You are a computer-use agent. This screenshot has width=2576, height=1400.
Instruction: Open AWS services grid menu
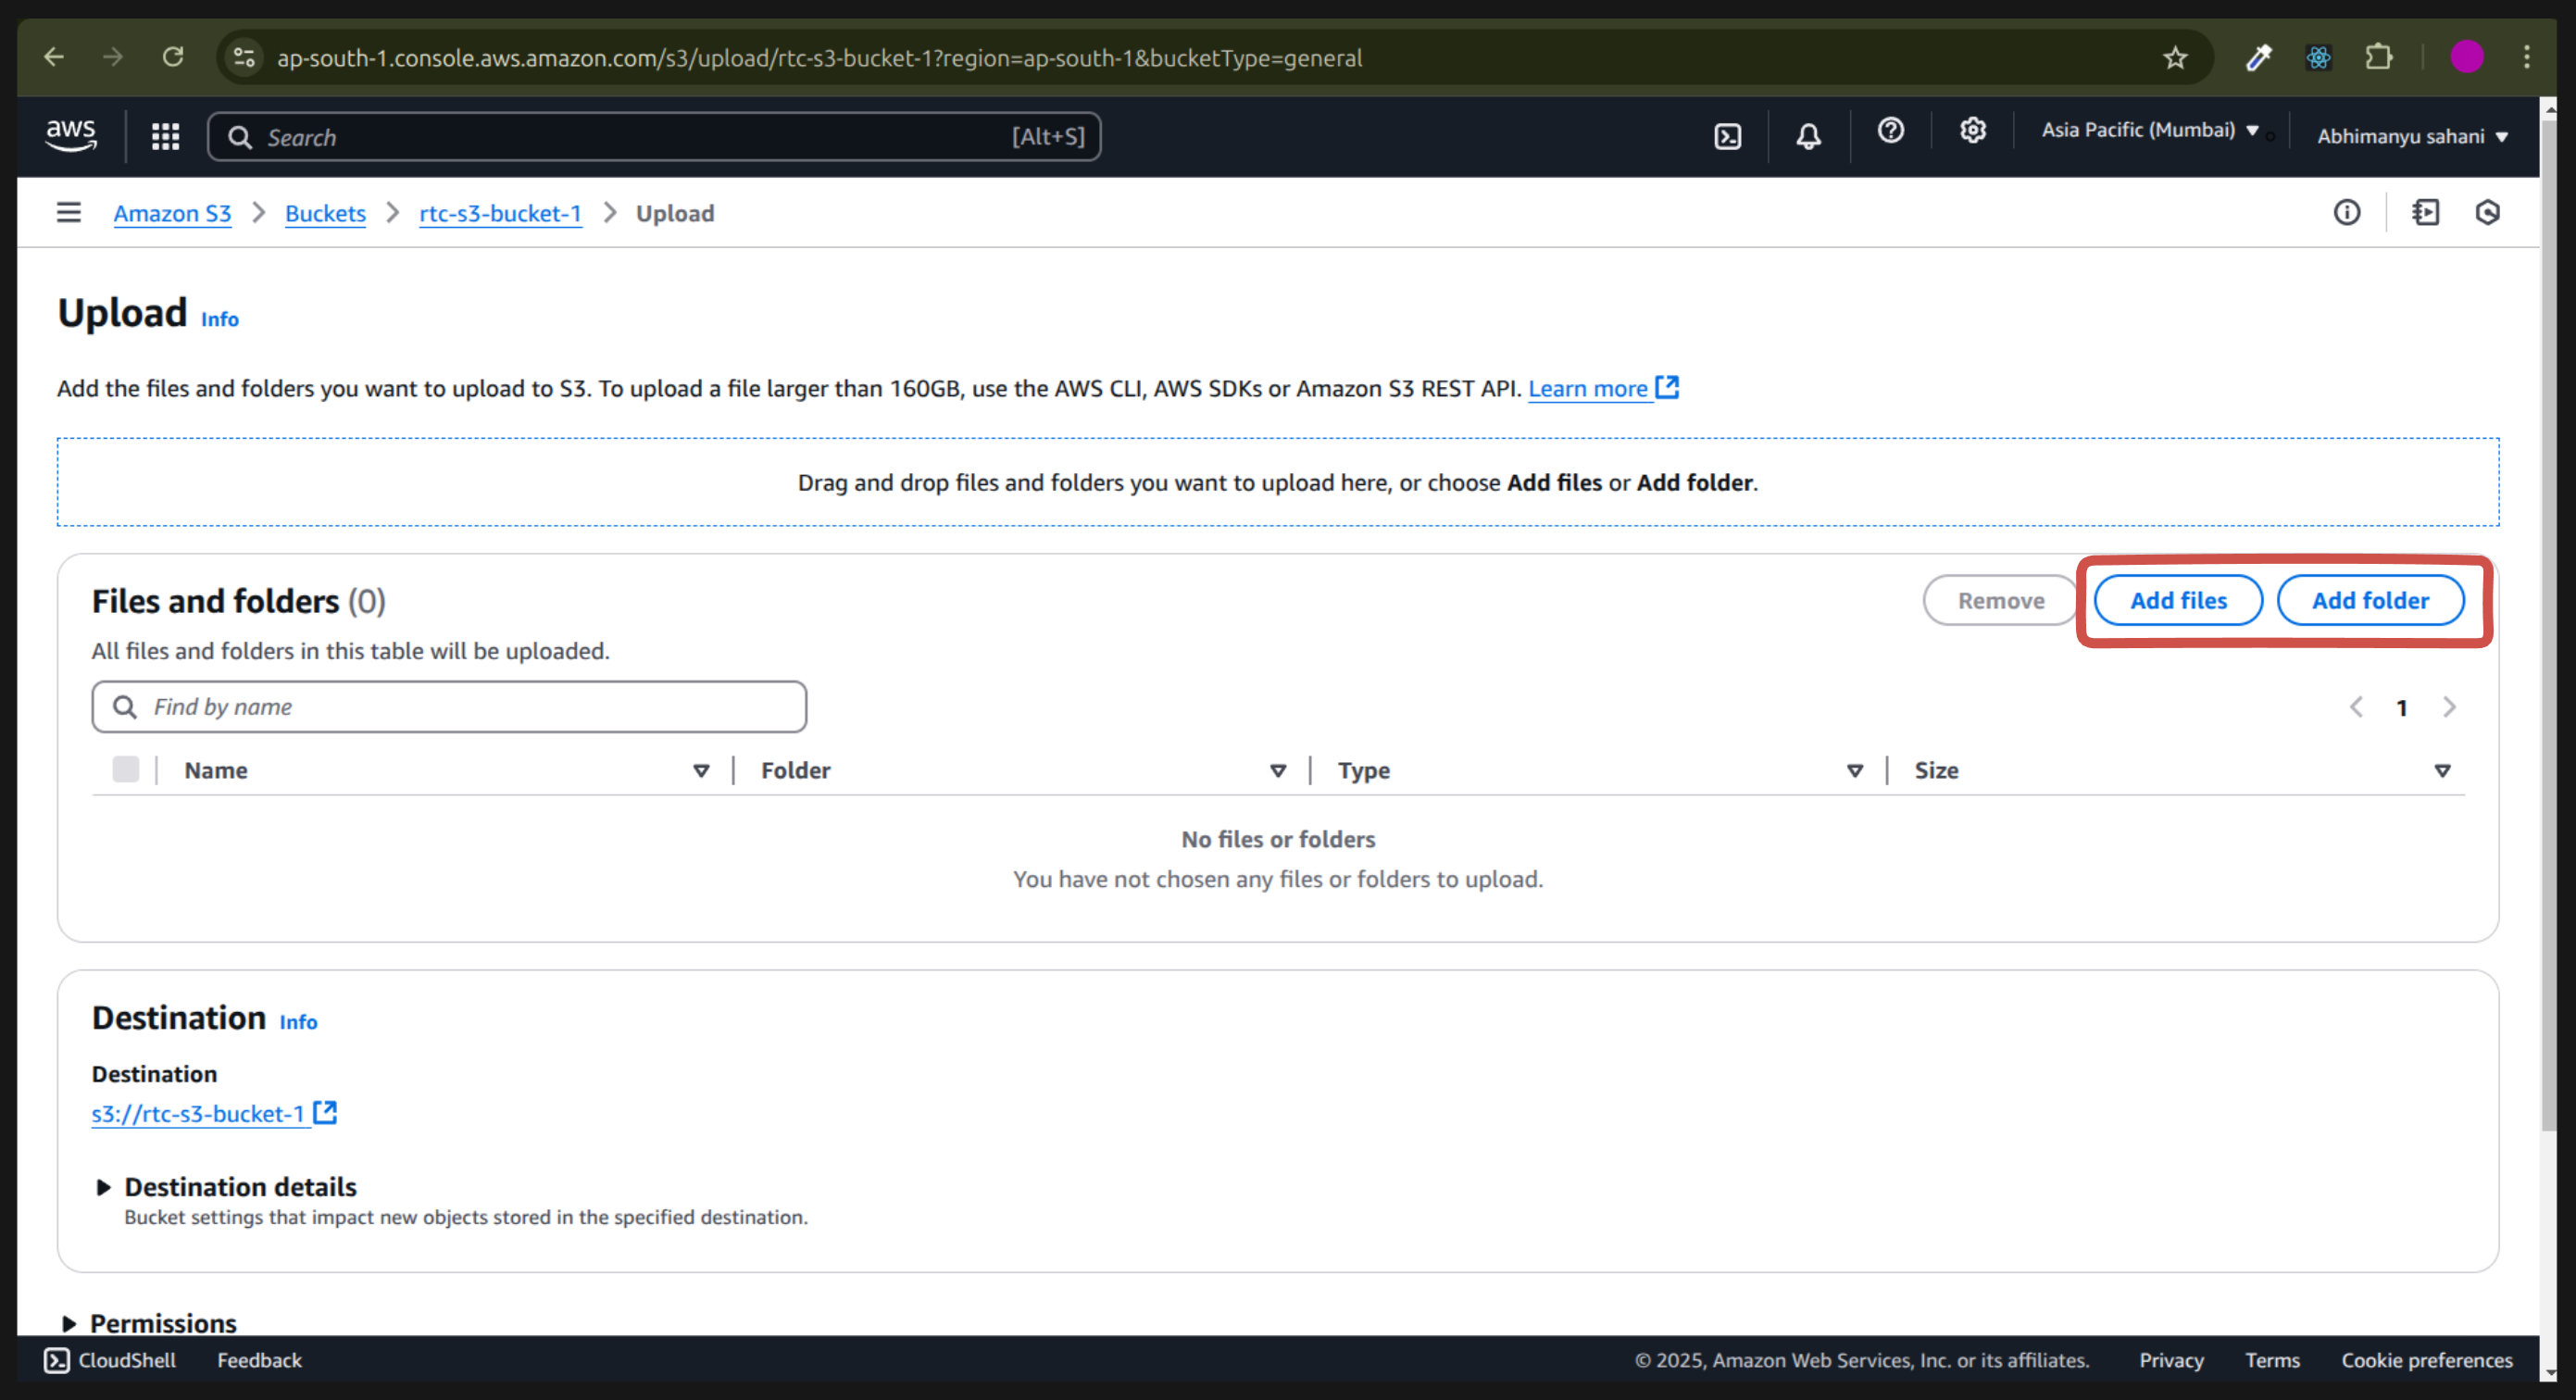[165, 136]
